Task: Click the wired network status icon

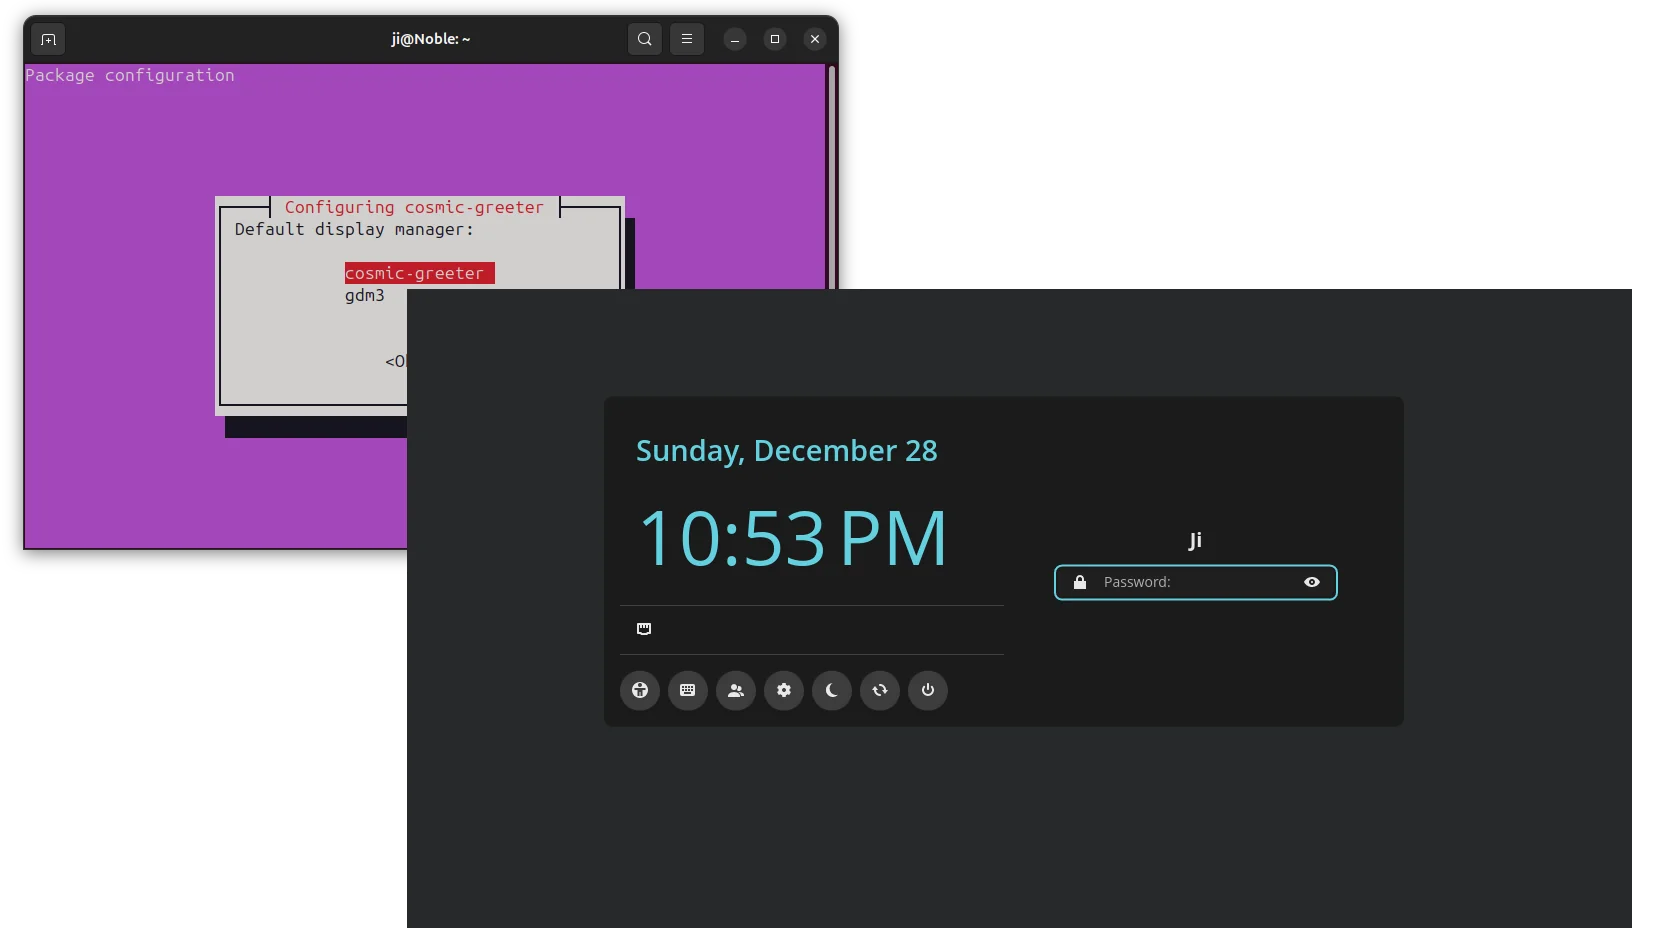Action: click(644, 629)
